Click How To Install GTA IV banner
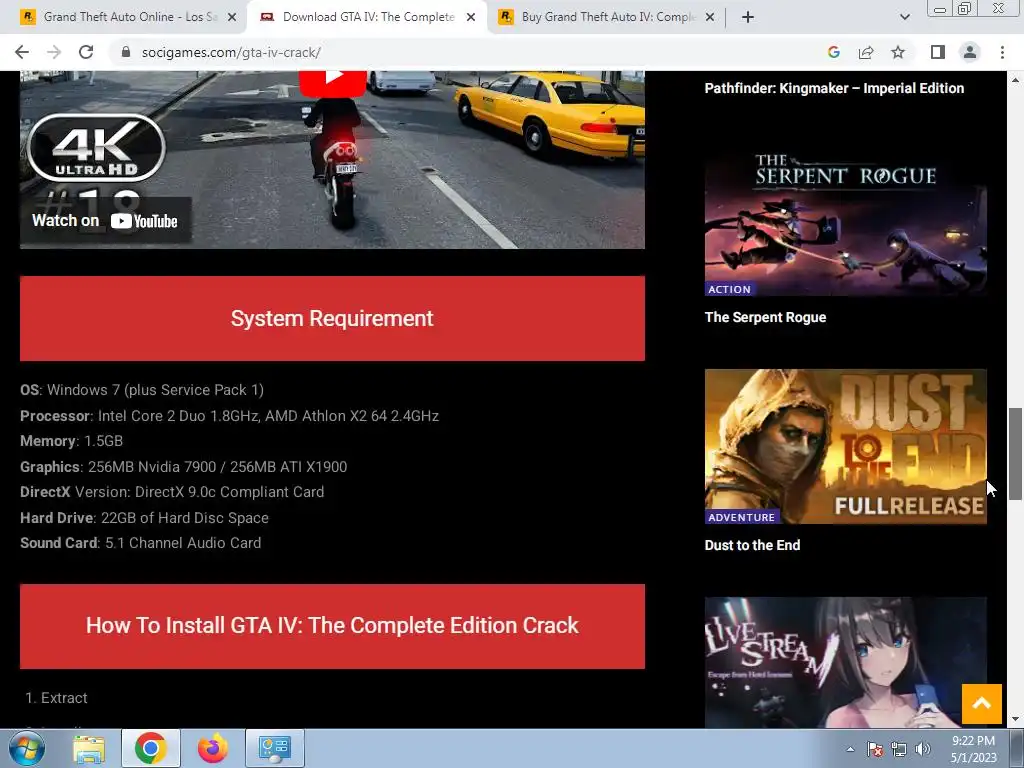This screenshot has height=768, width=1024. 332,626
